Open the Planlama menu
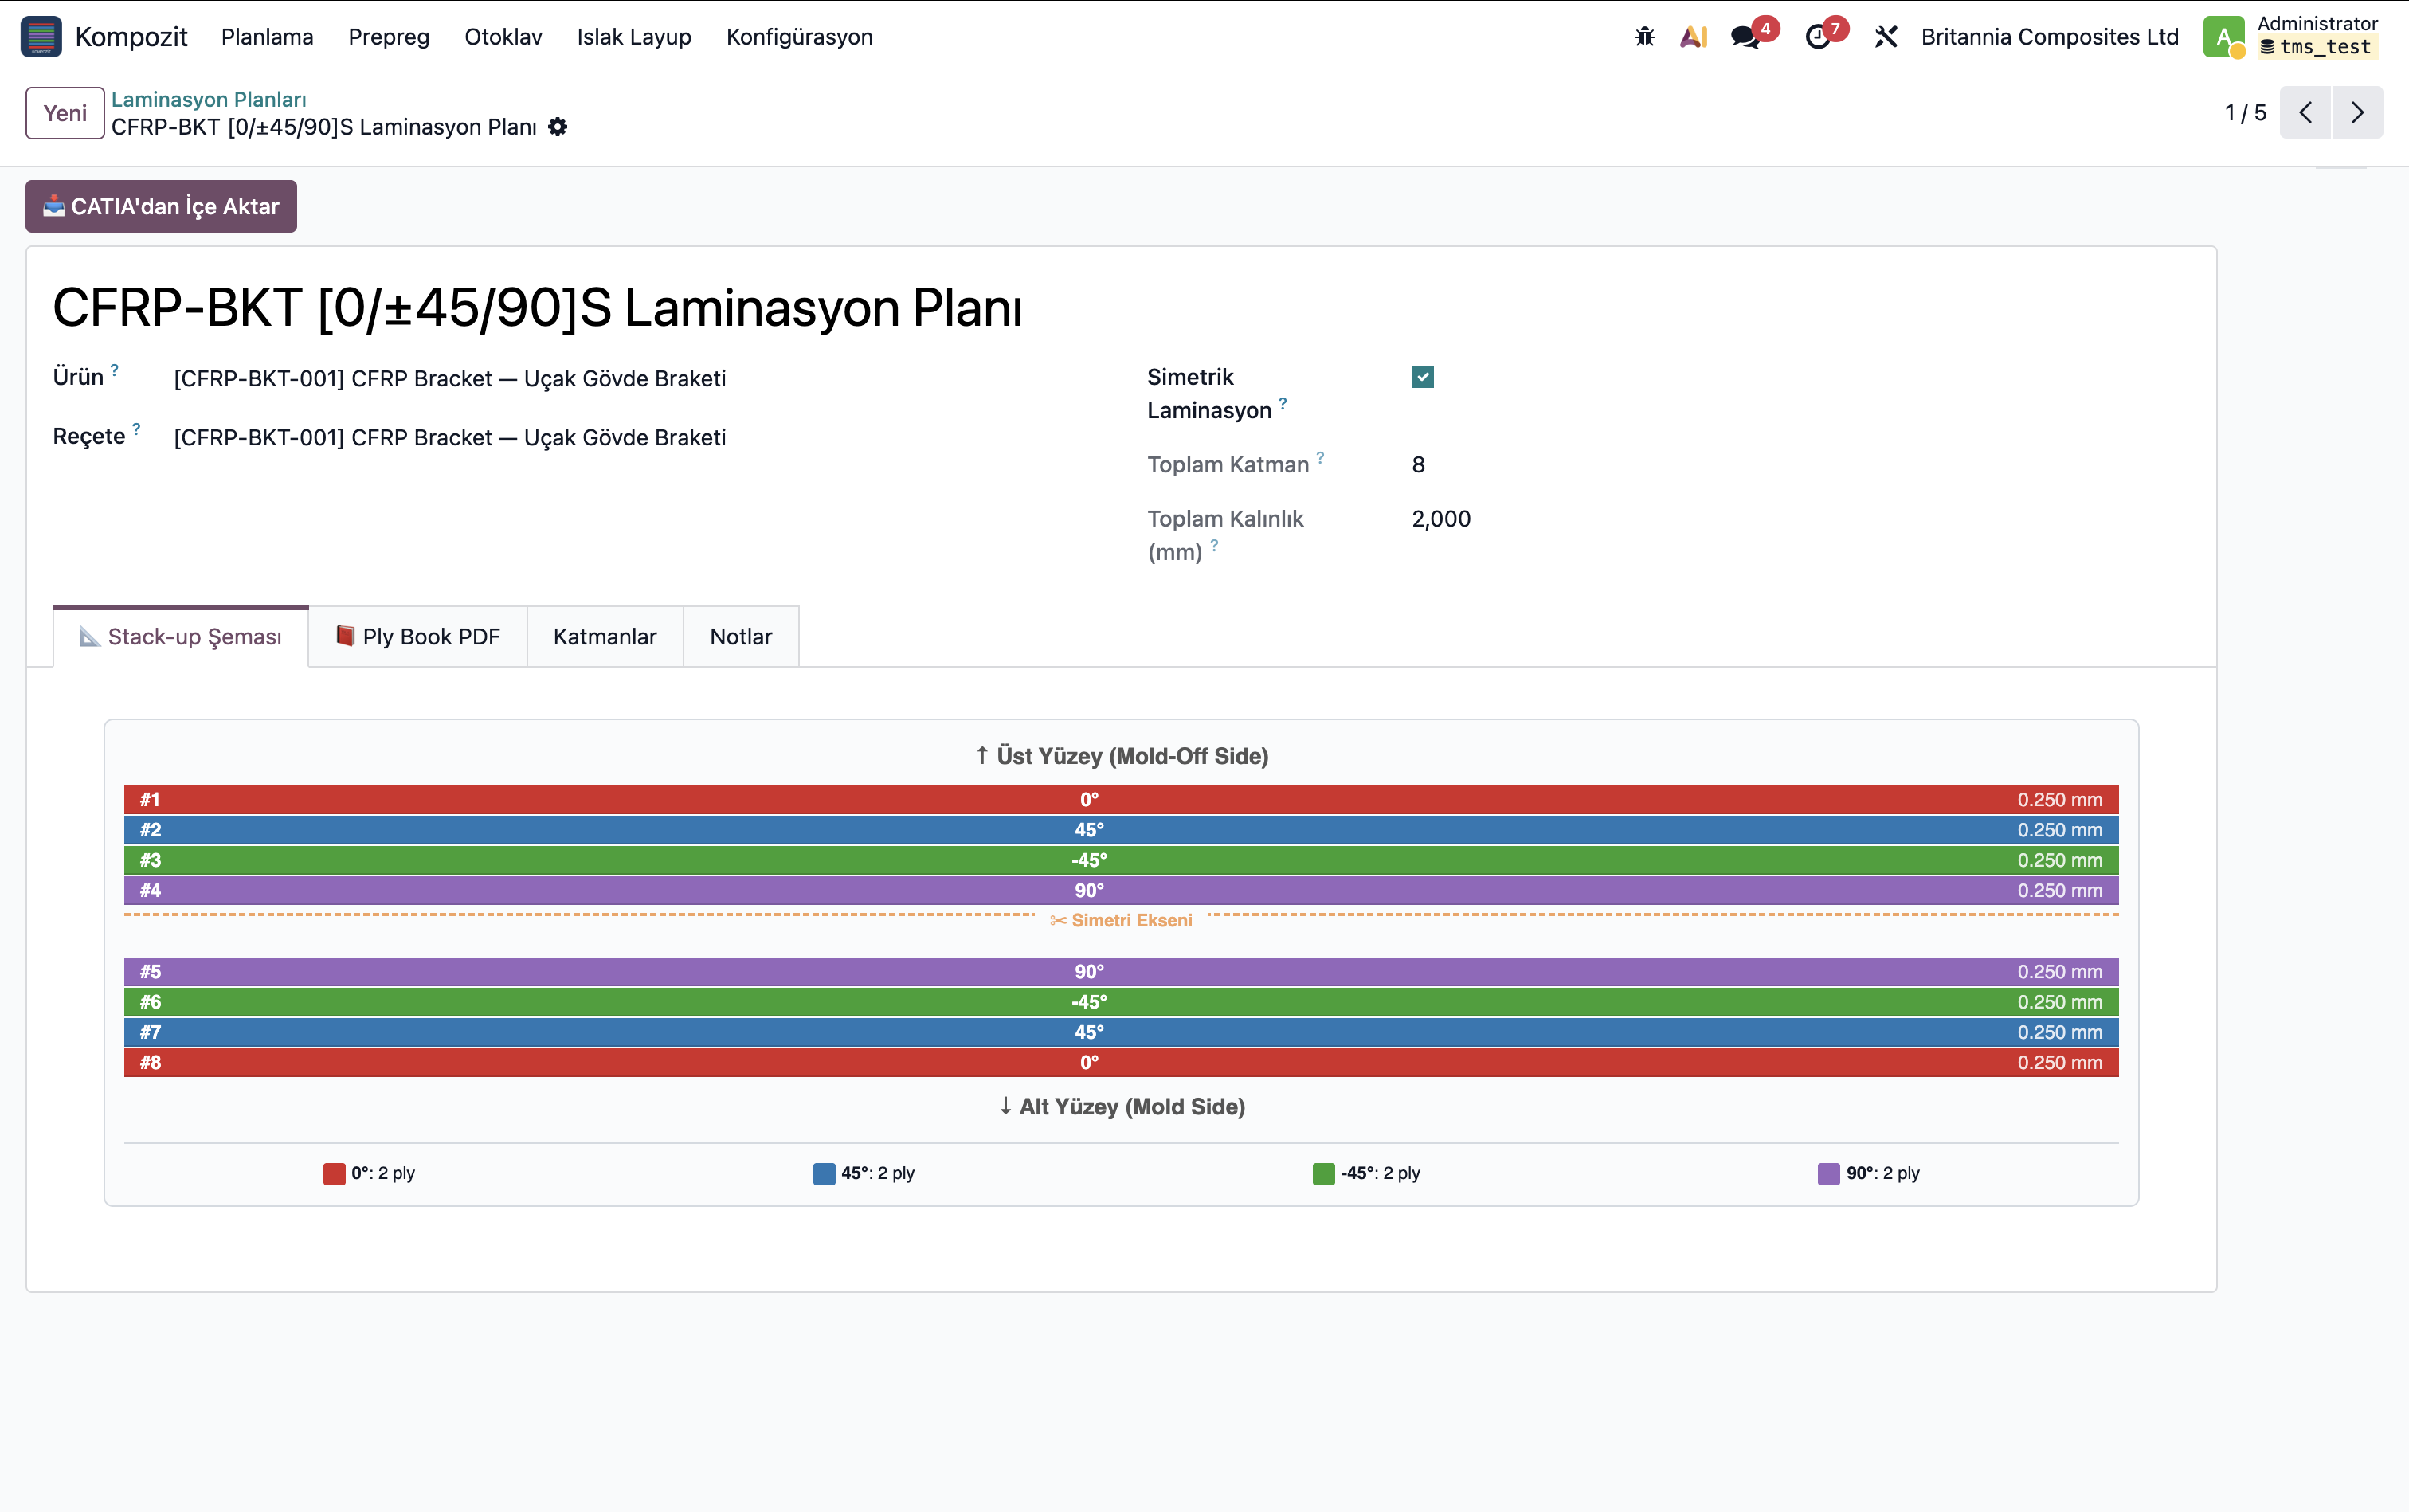The image size is (2409, 1512). [267, 37]
